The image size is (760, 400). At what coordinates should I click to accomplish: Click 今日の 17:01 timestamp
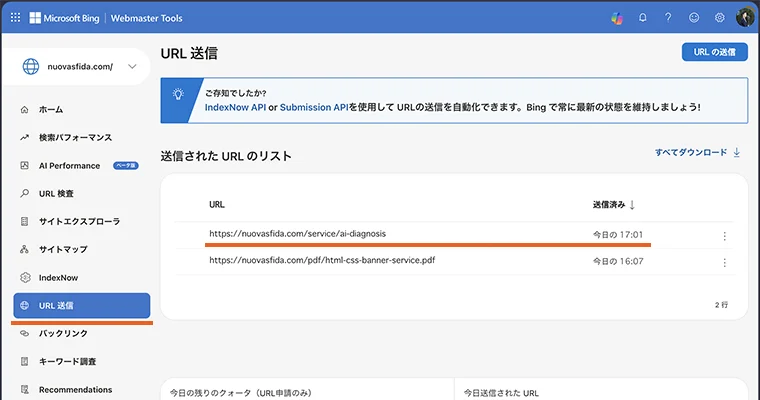(618, 235)
